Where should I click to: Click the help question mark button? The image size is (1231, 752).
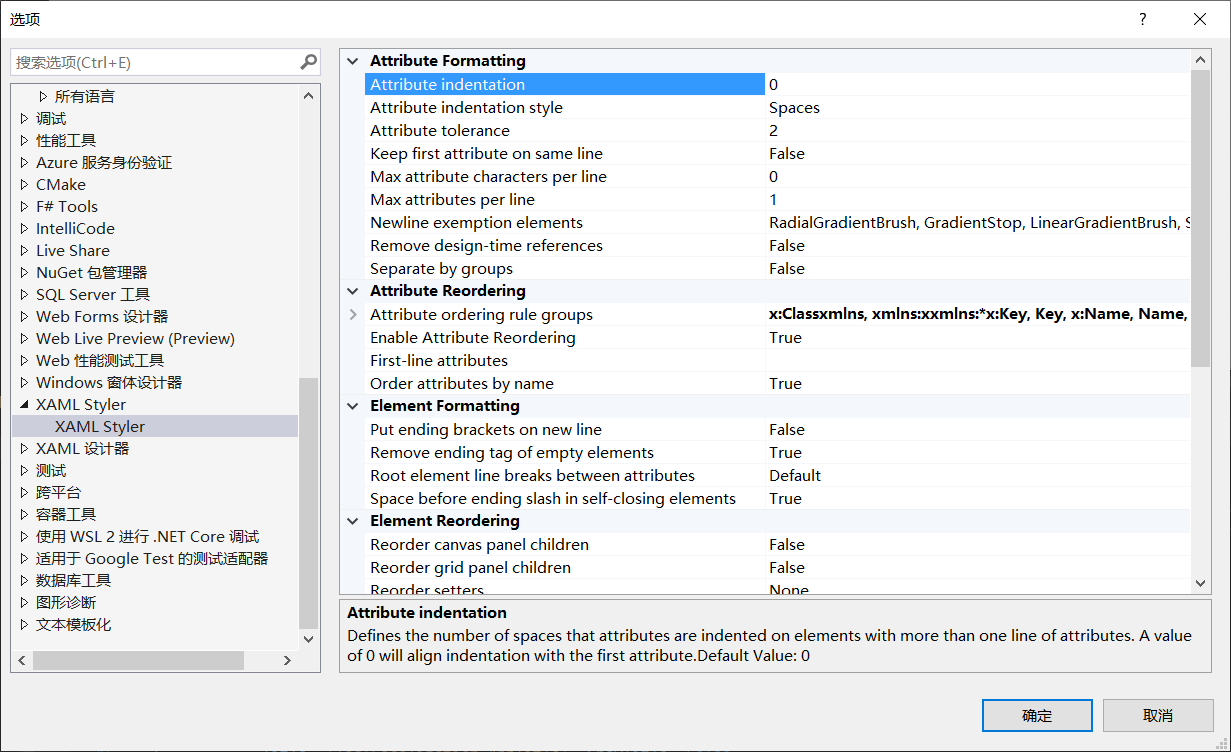point(1143,19)
